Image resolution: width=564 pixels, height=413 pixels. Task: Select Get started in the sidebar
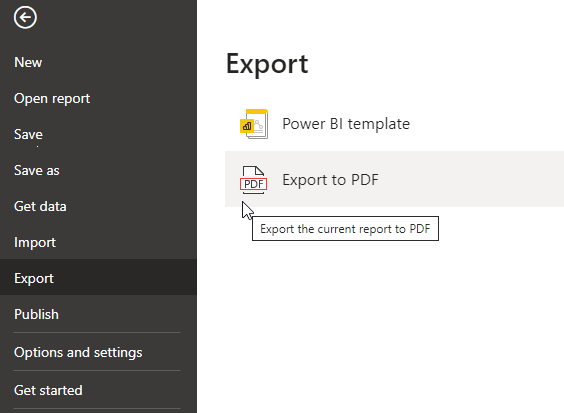tap(48, 390)
